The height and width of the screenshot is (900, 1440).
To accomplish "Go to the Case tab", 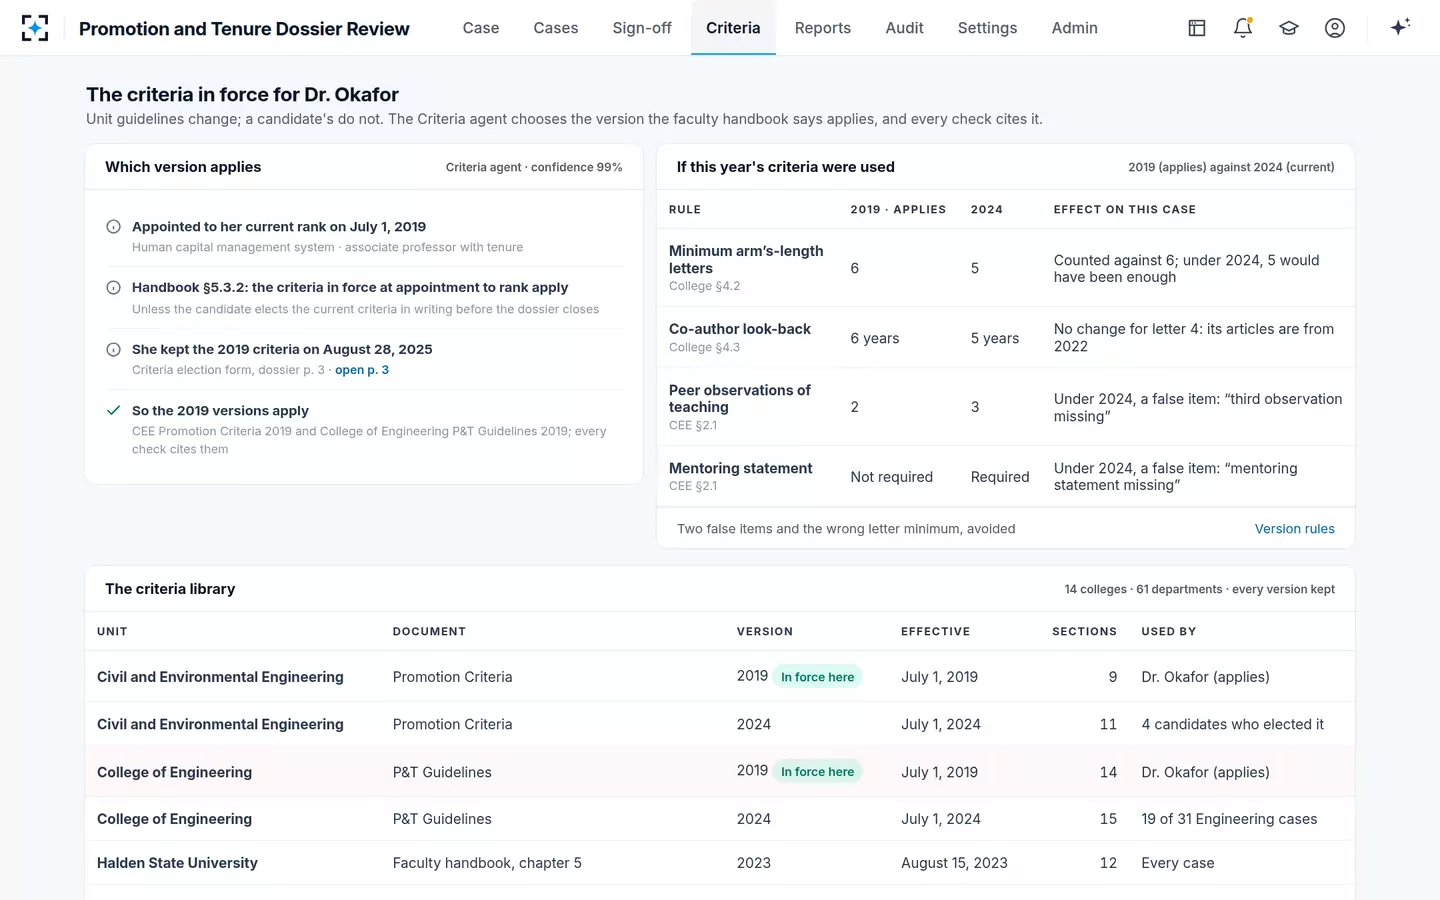I will point(481,28).
